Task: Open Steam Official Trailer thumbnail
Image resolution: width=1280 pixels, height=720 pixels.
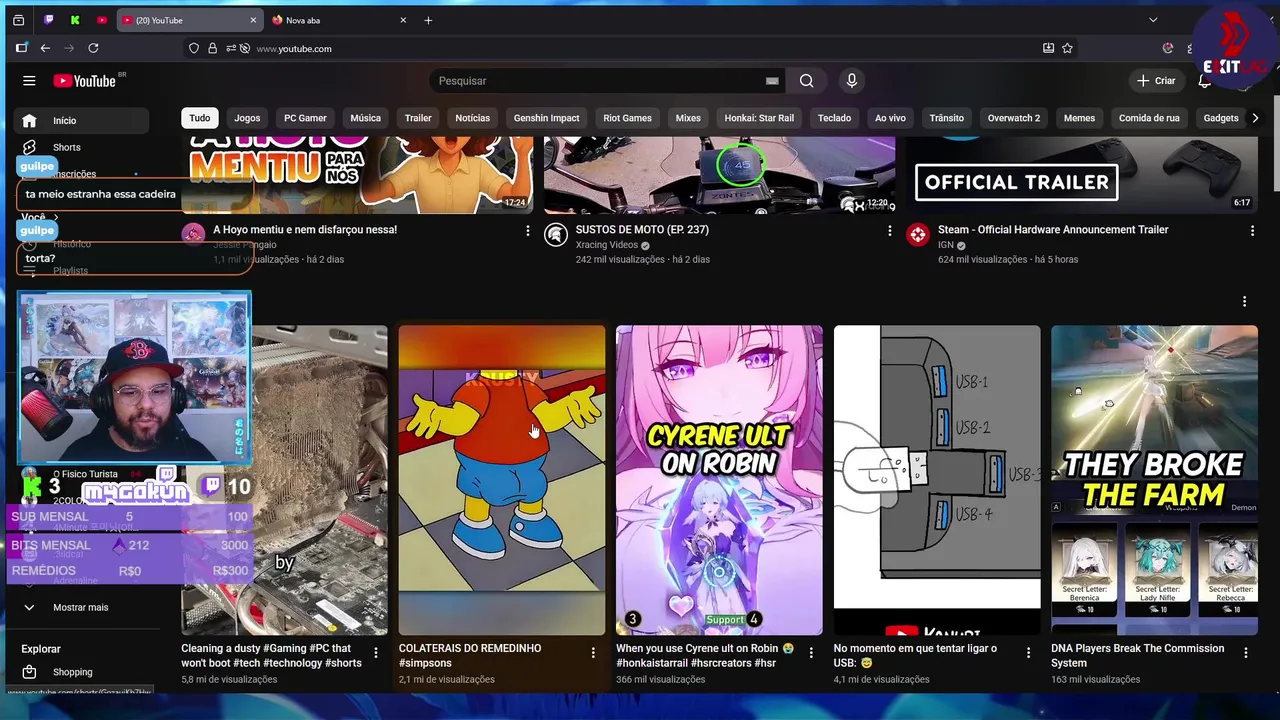Action: (1082, 176)
